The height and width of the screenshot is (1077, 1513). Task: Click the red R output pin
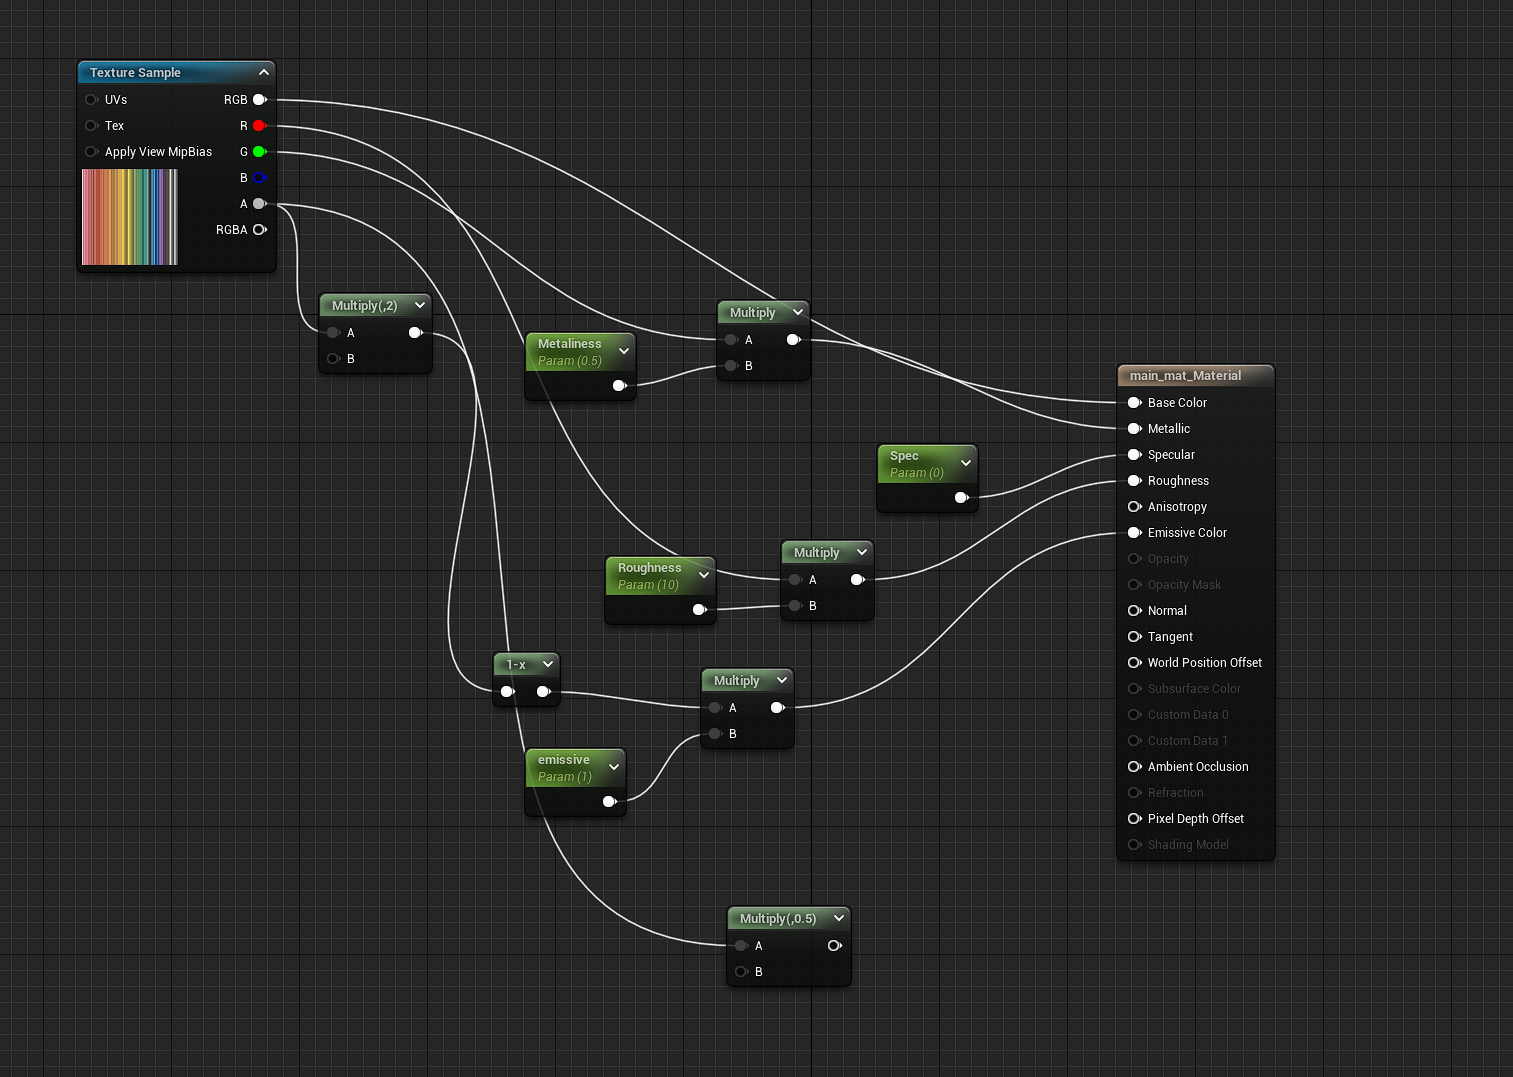click(260, 126)
